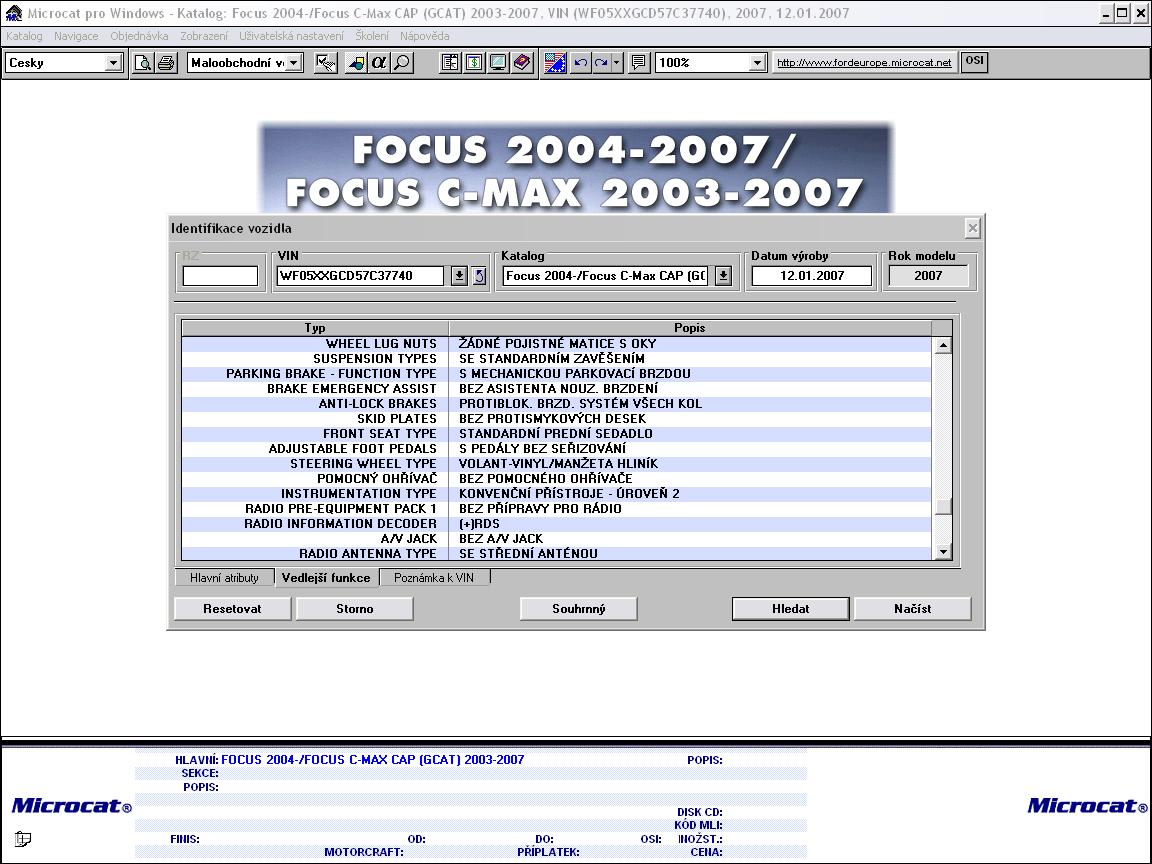Image resolution: width=1152 pixels, height=864 pixels.
Task: Click the Hledat button
Action: [790, 608]
